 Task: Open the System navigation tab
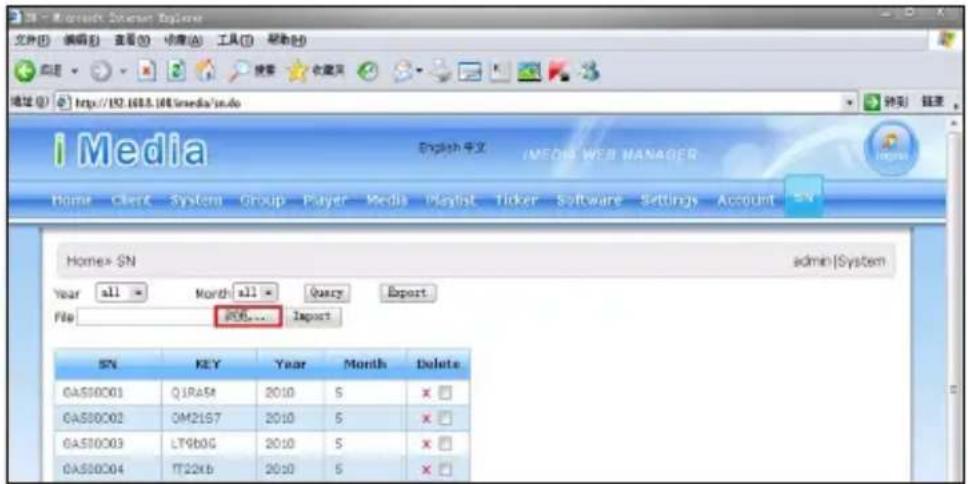click(x=196, y=200)
